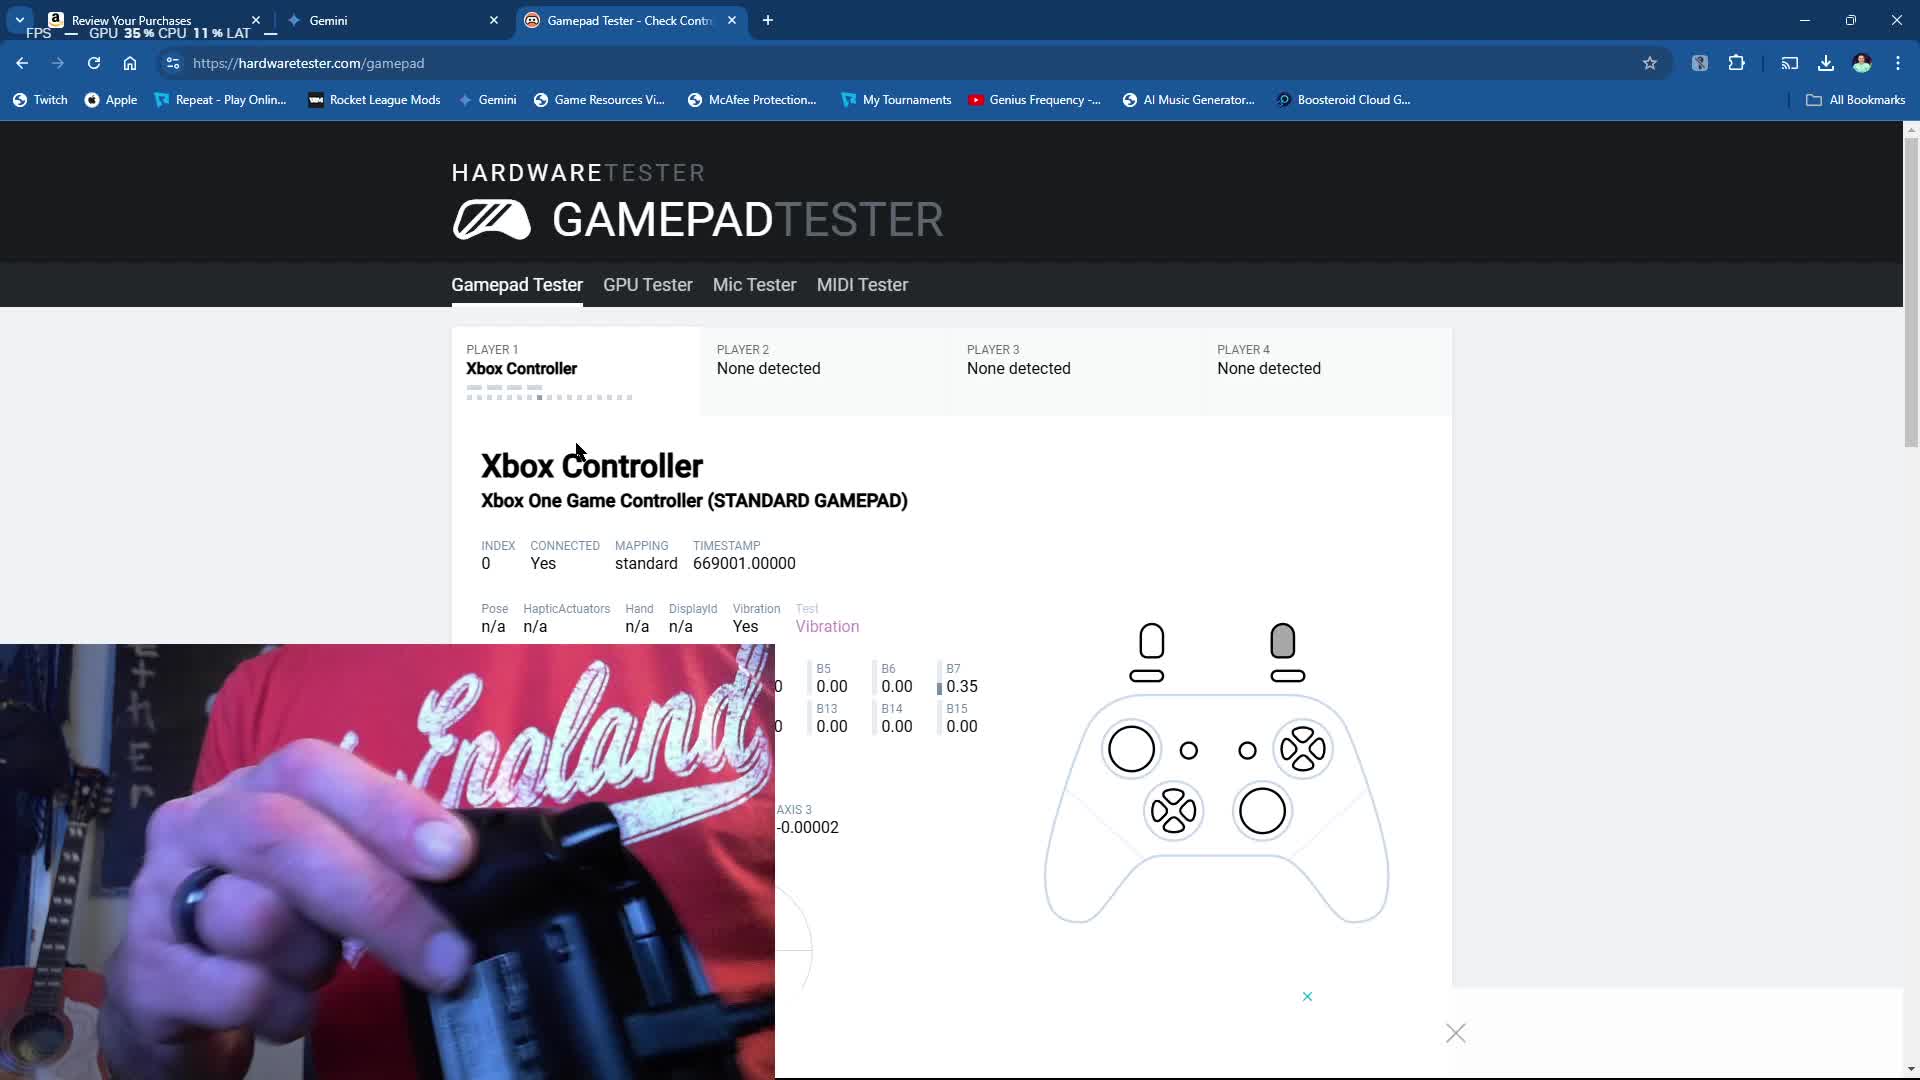View site information icon beside URL
Screen dimensions: 1920x1080
pos(173,63)
